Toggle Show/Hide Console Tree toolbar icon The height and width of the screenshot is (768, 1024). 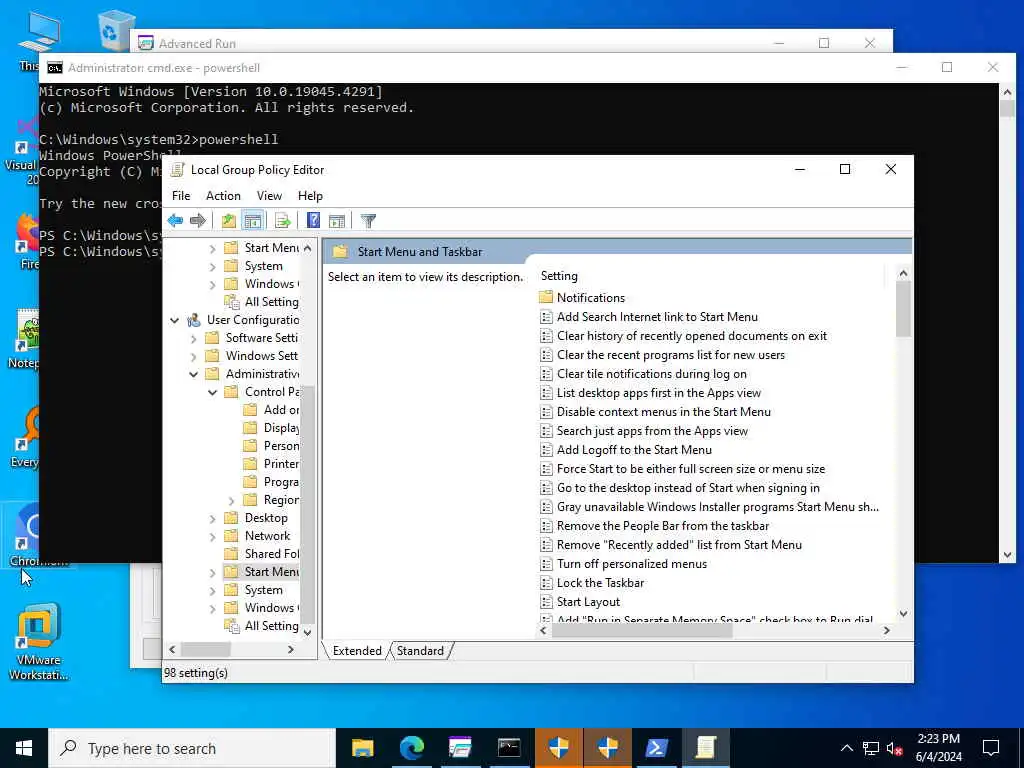pyautogui.click(x=253, y=221)
